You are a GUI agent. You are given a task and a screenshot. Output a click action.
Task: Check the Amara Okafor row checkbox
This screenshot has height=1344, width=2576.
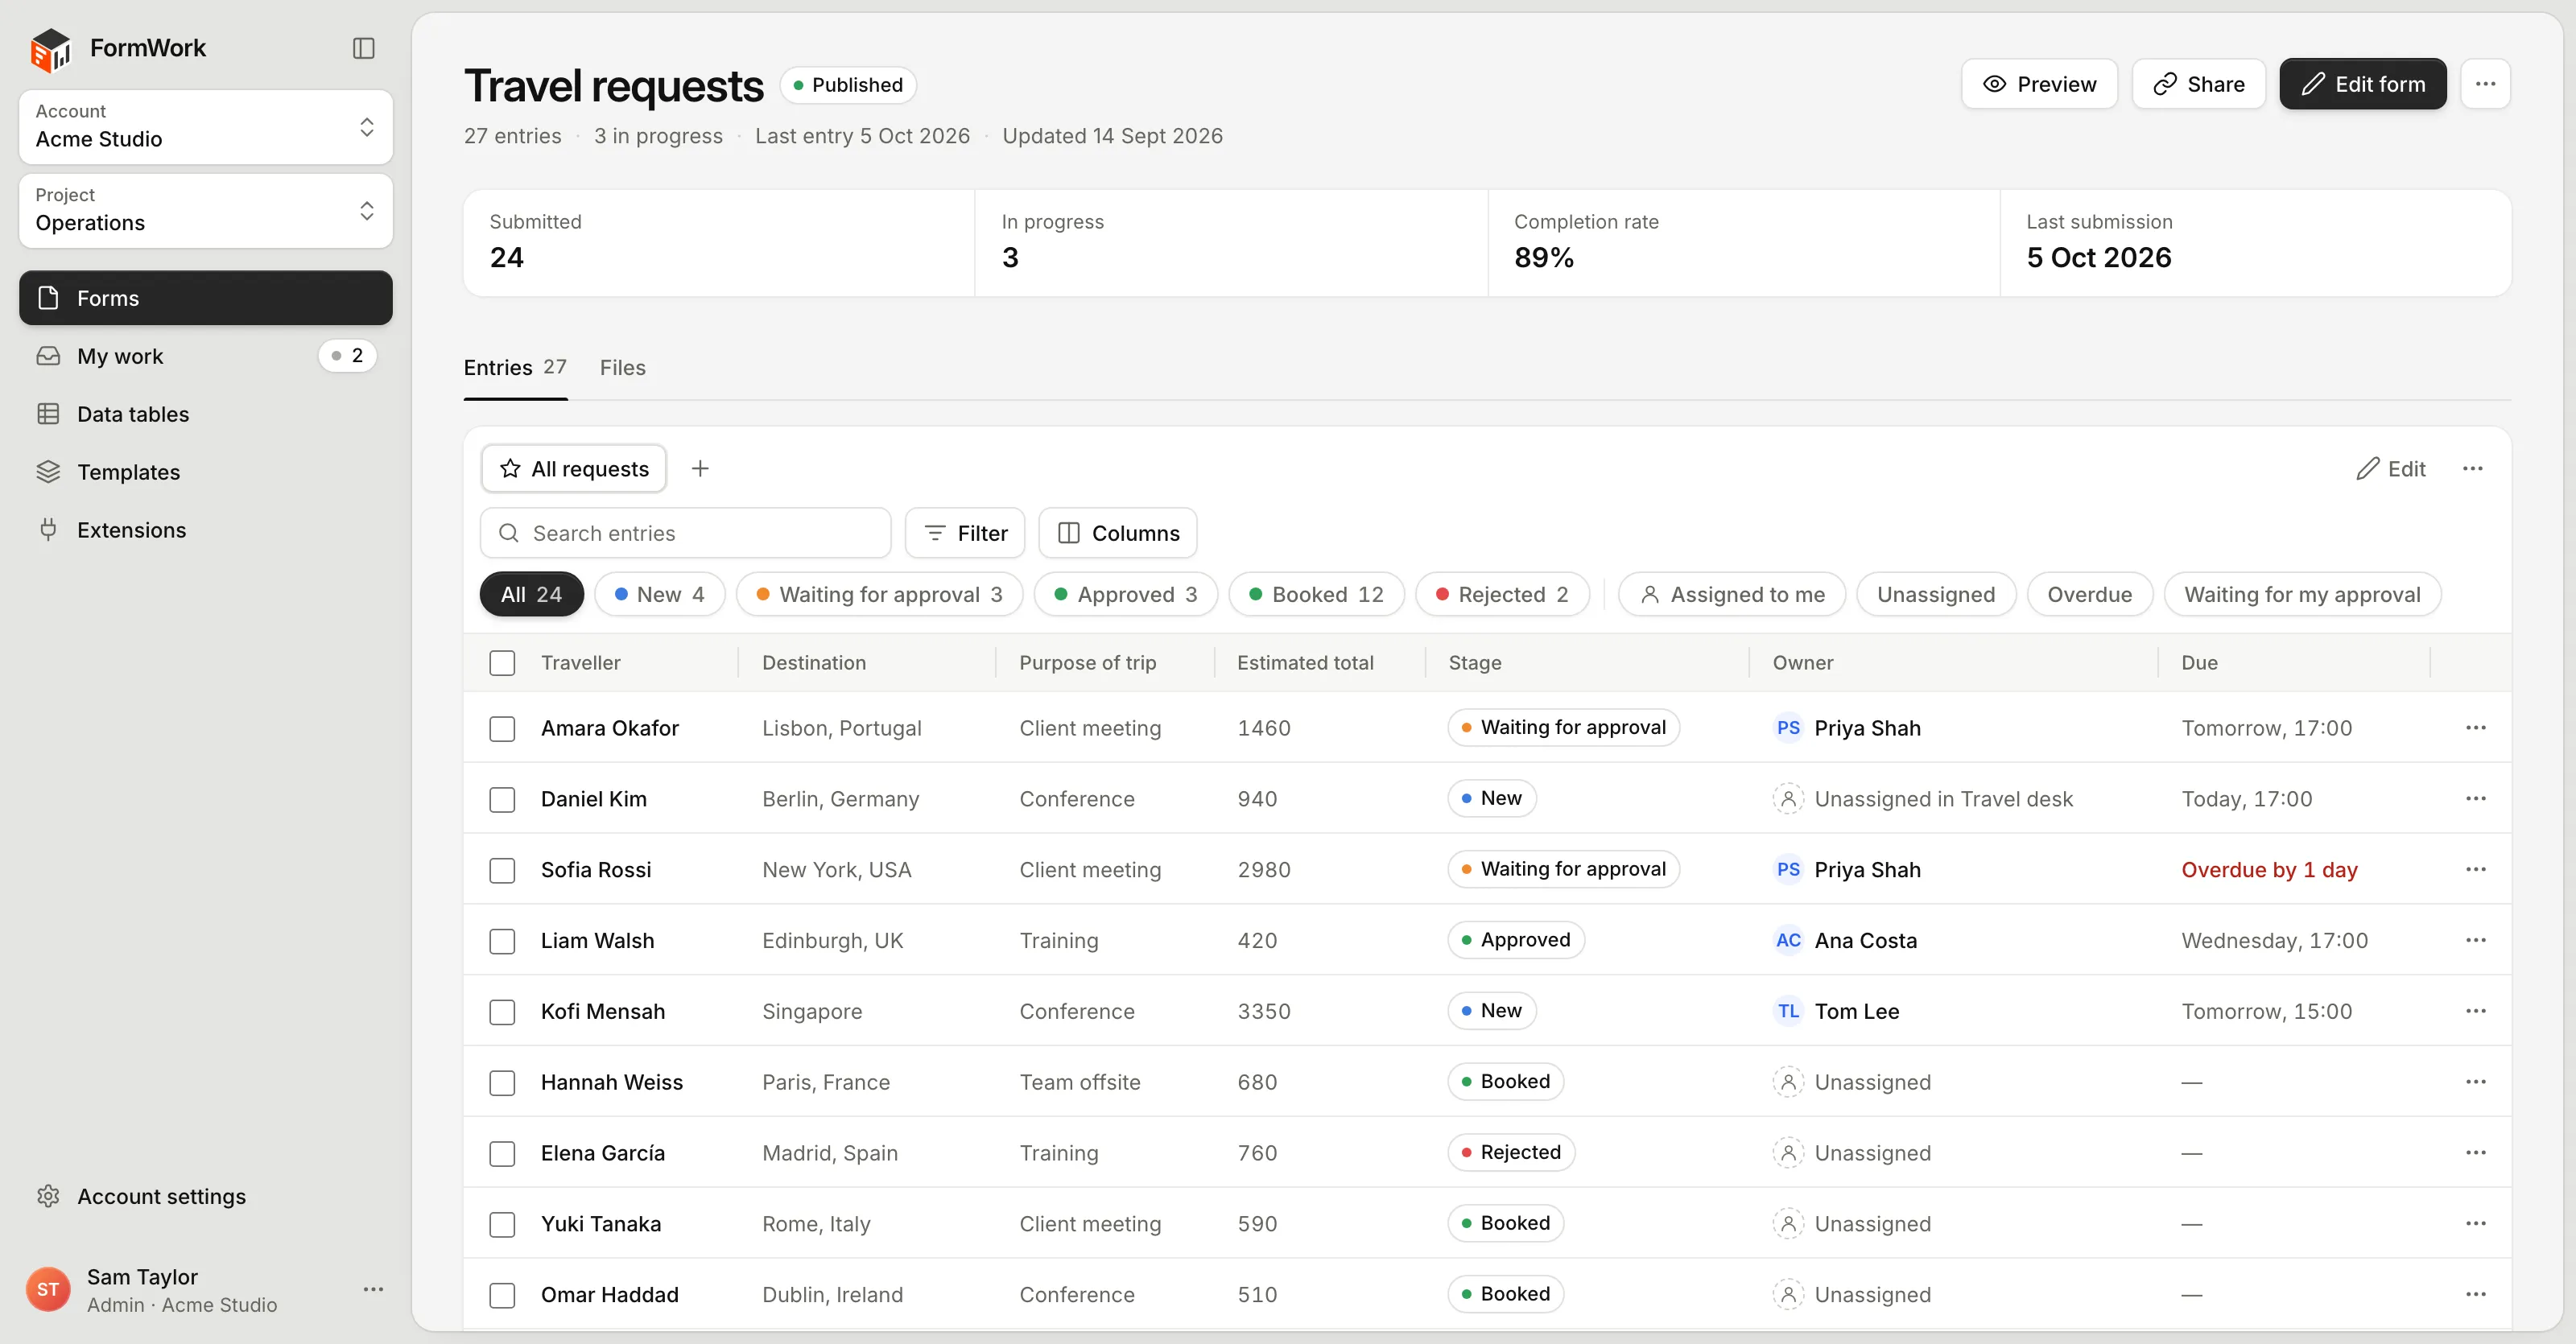[x=502, y=729]
